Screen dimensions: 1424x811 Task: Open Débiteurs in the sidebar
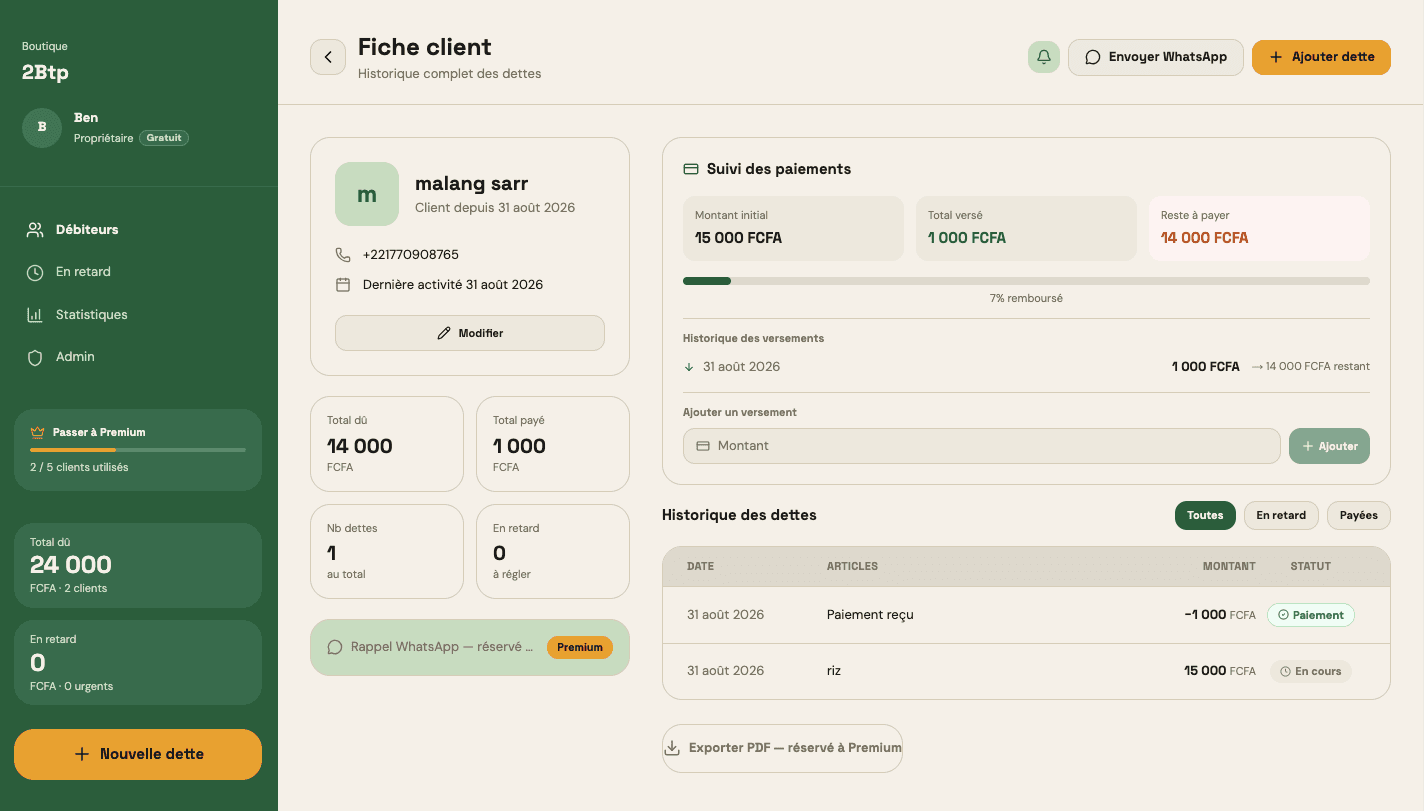(x=138, y=230)
